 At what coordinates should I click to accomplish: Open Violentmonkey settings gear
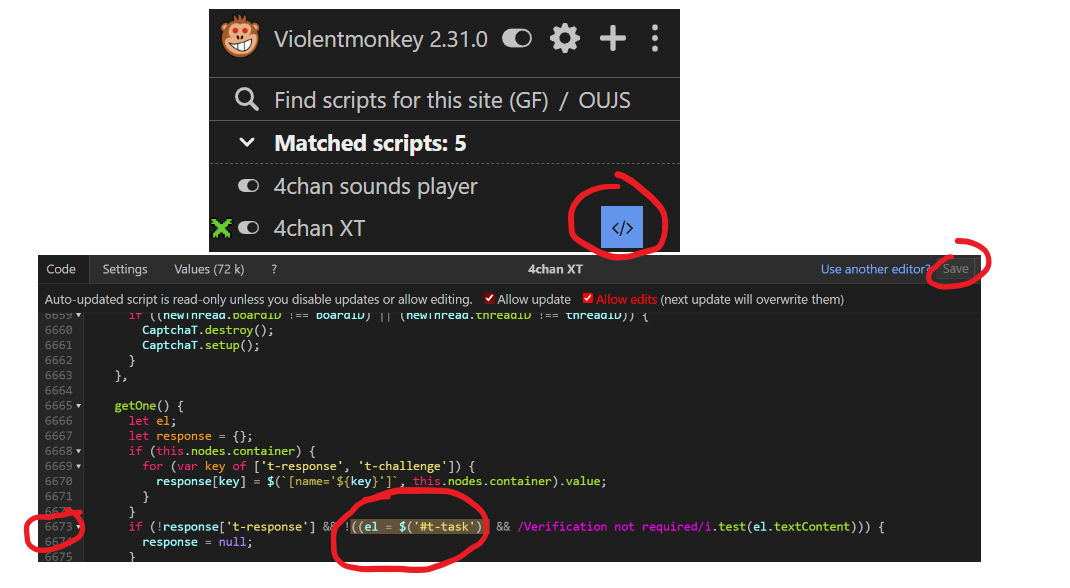565,38
